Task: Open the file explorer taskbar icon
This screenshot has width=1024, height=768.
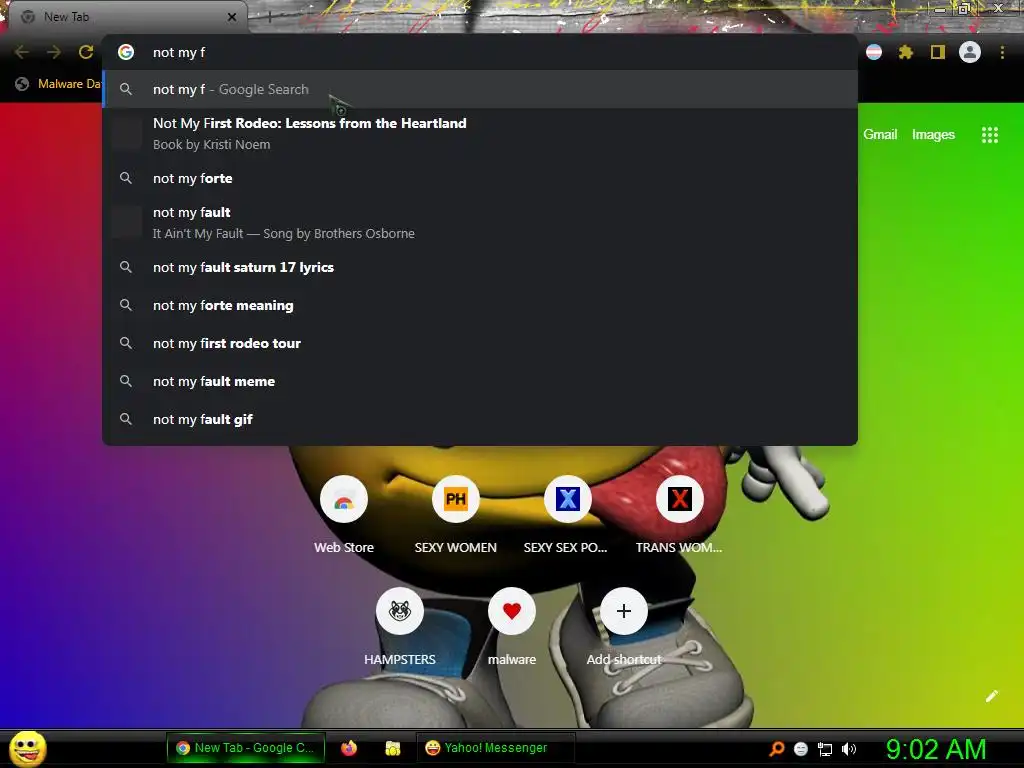Action: (x=392, y=748)
